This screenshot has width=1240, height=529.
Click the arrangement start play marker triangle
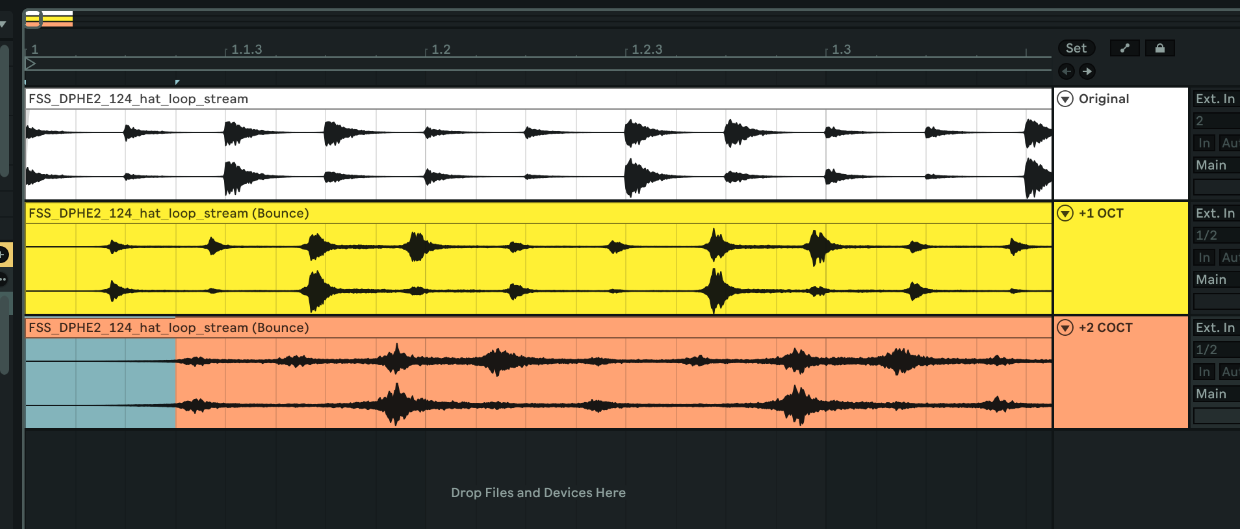[x=31, y=64]
